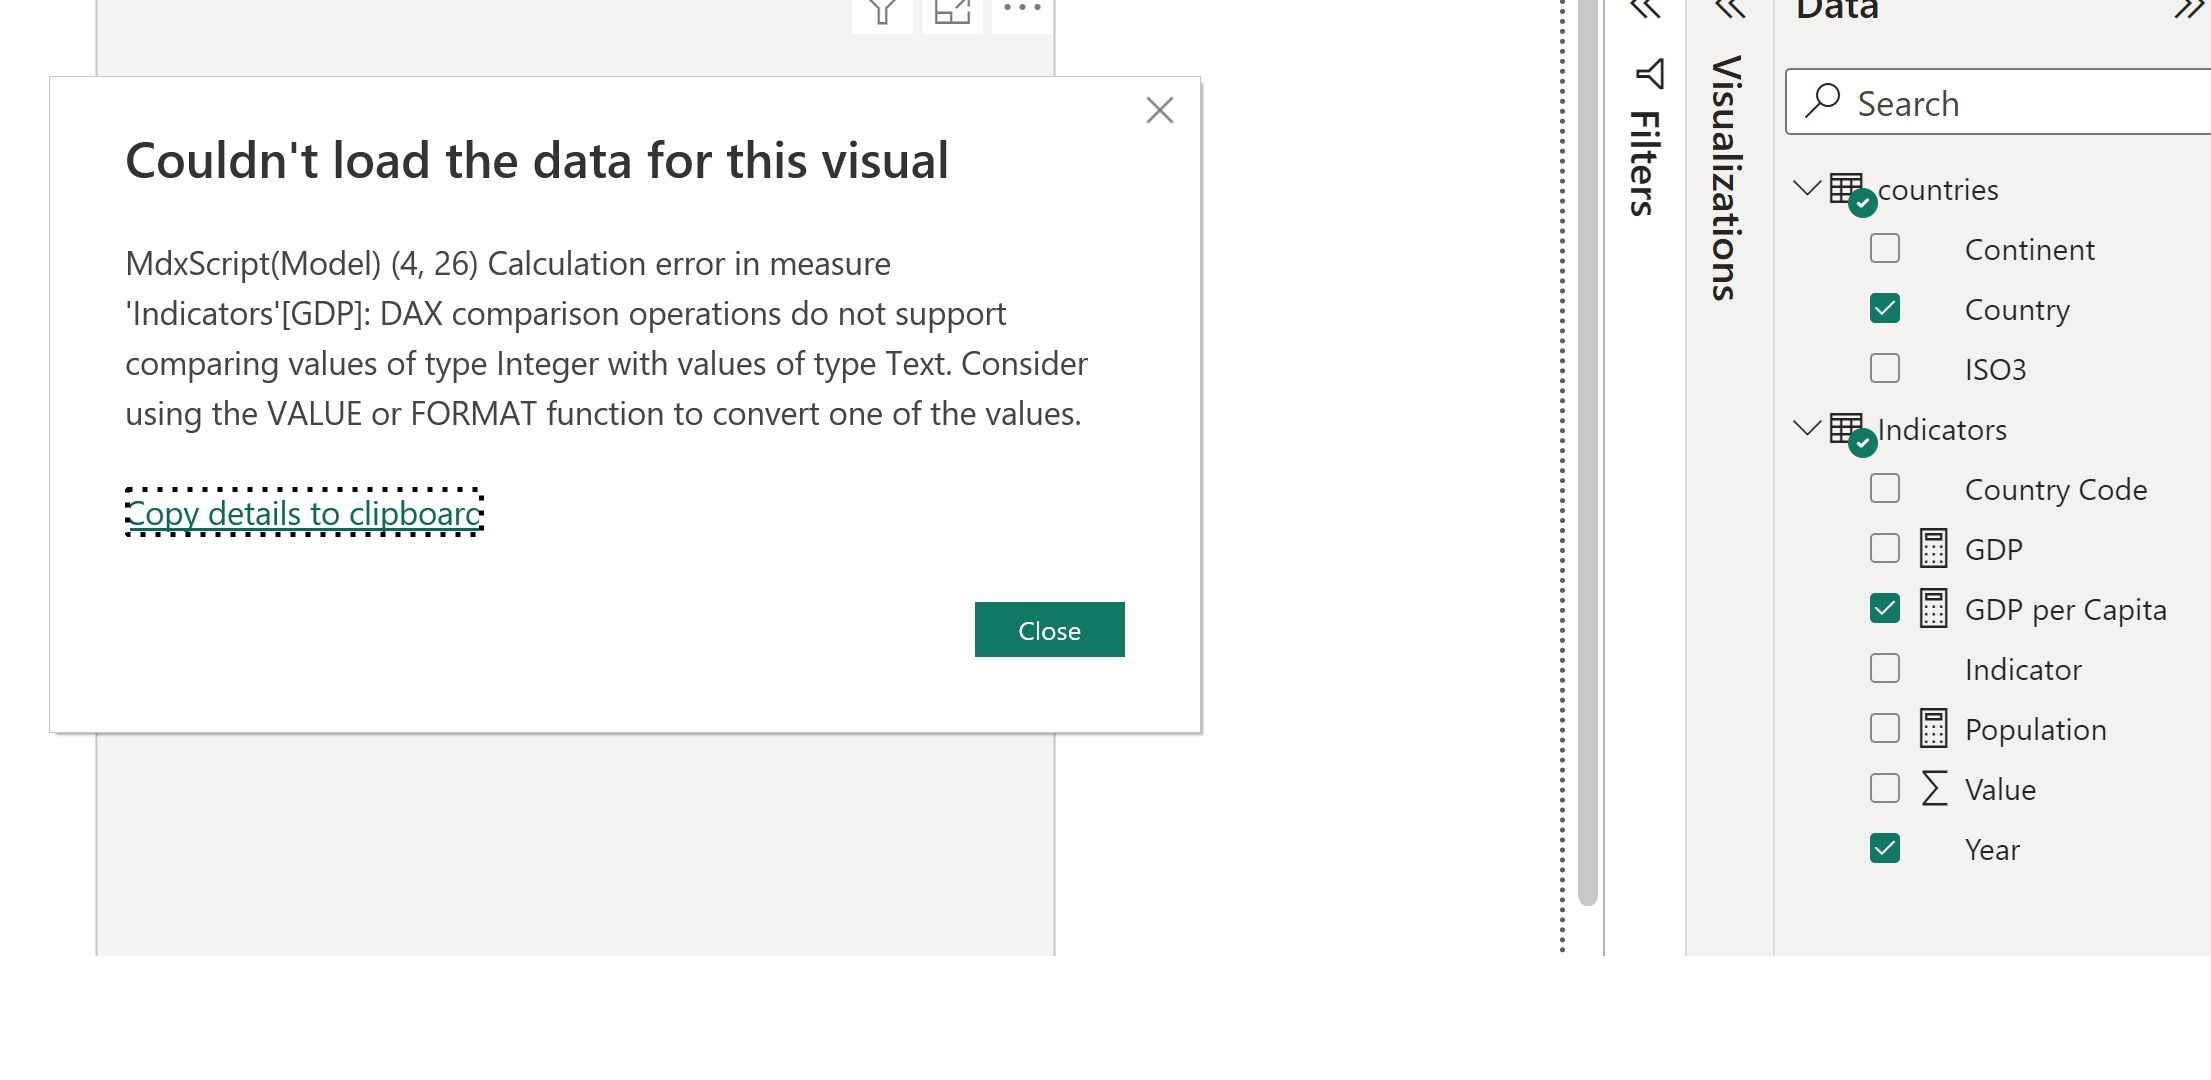The width and height of the screenshot is (2211, 1080).
Task: Click the Population measure calculator icon
Action: pyautogui.click(x=1933, y=728)
